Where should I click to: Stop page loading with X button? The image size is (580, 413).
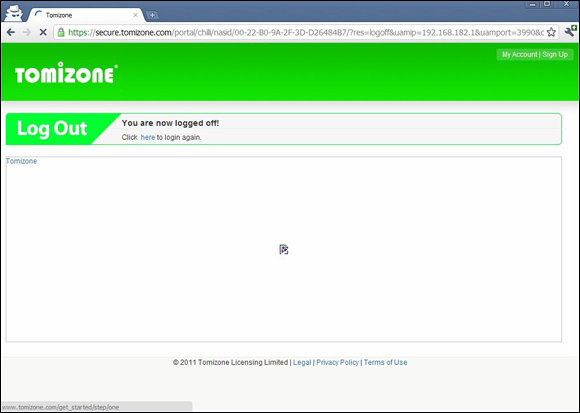coord(43,32)
